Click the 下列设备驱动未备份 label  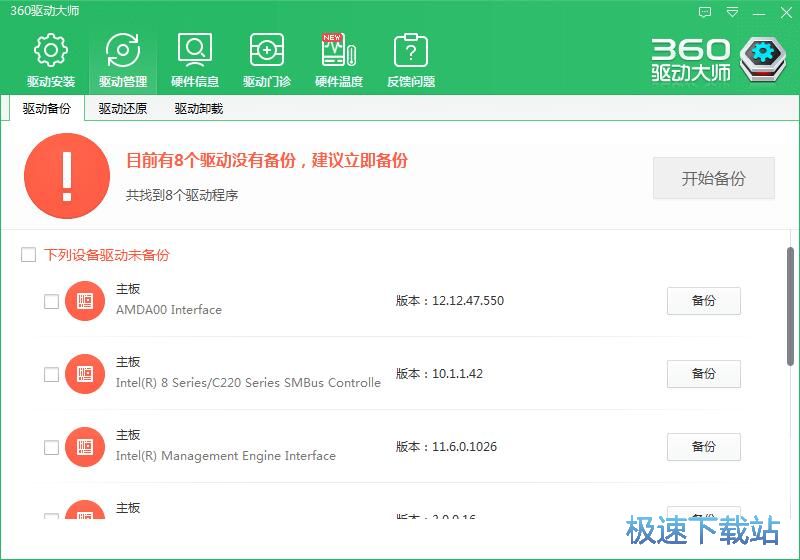point(106,254)
